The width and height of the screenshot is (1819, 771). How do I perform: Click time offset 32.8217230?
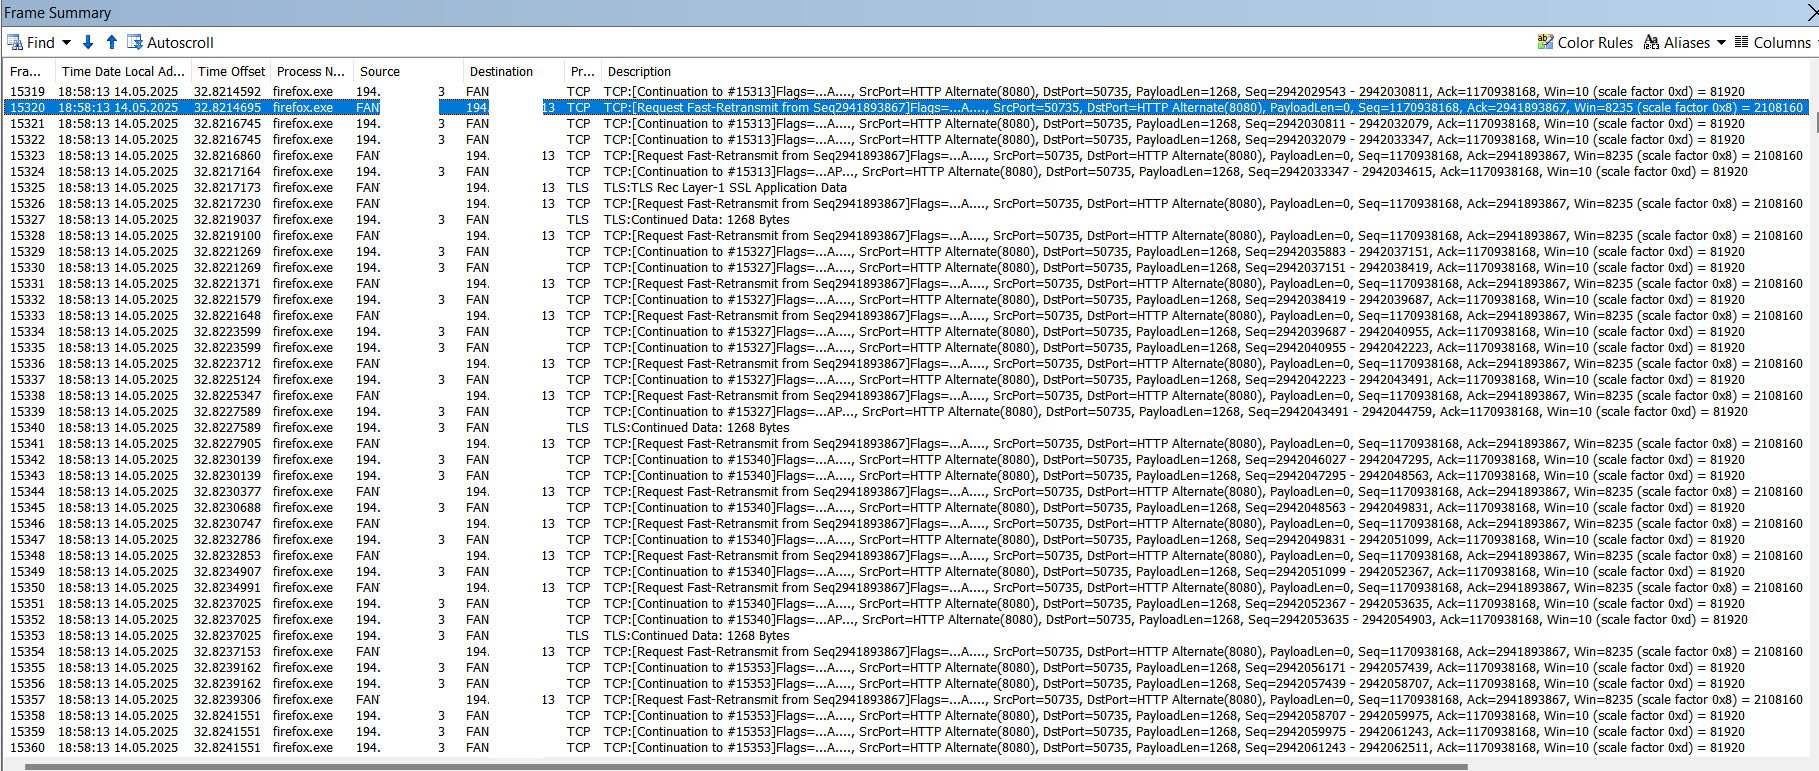point(227,204)
